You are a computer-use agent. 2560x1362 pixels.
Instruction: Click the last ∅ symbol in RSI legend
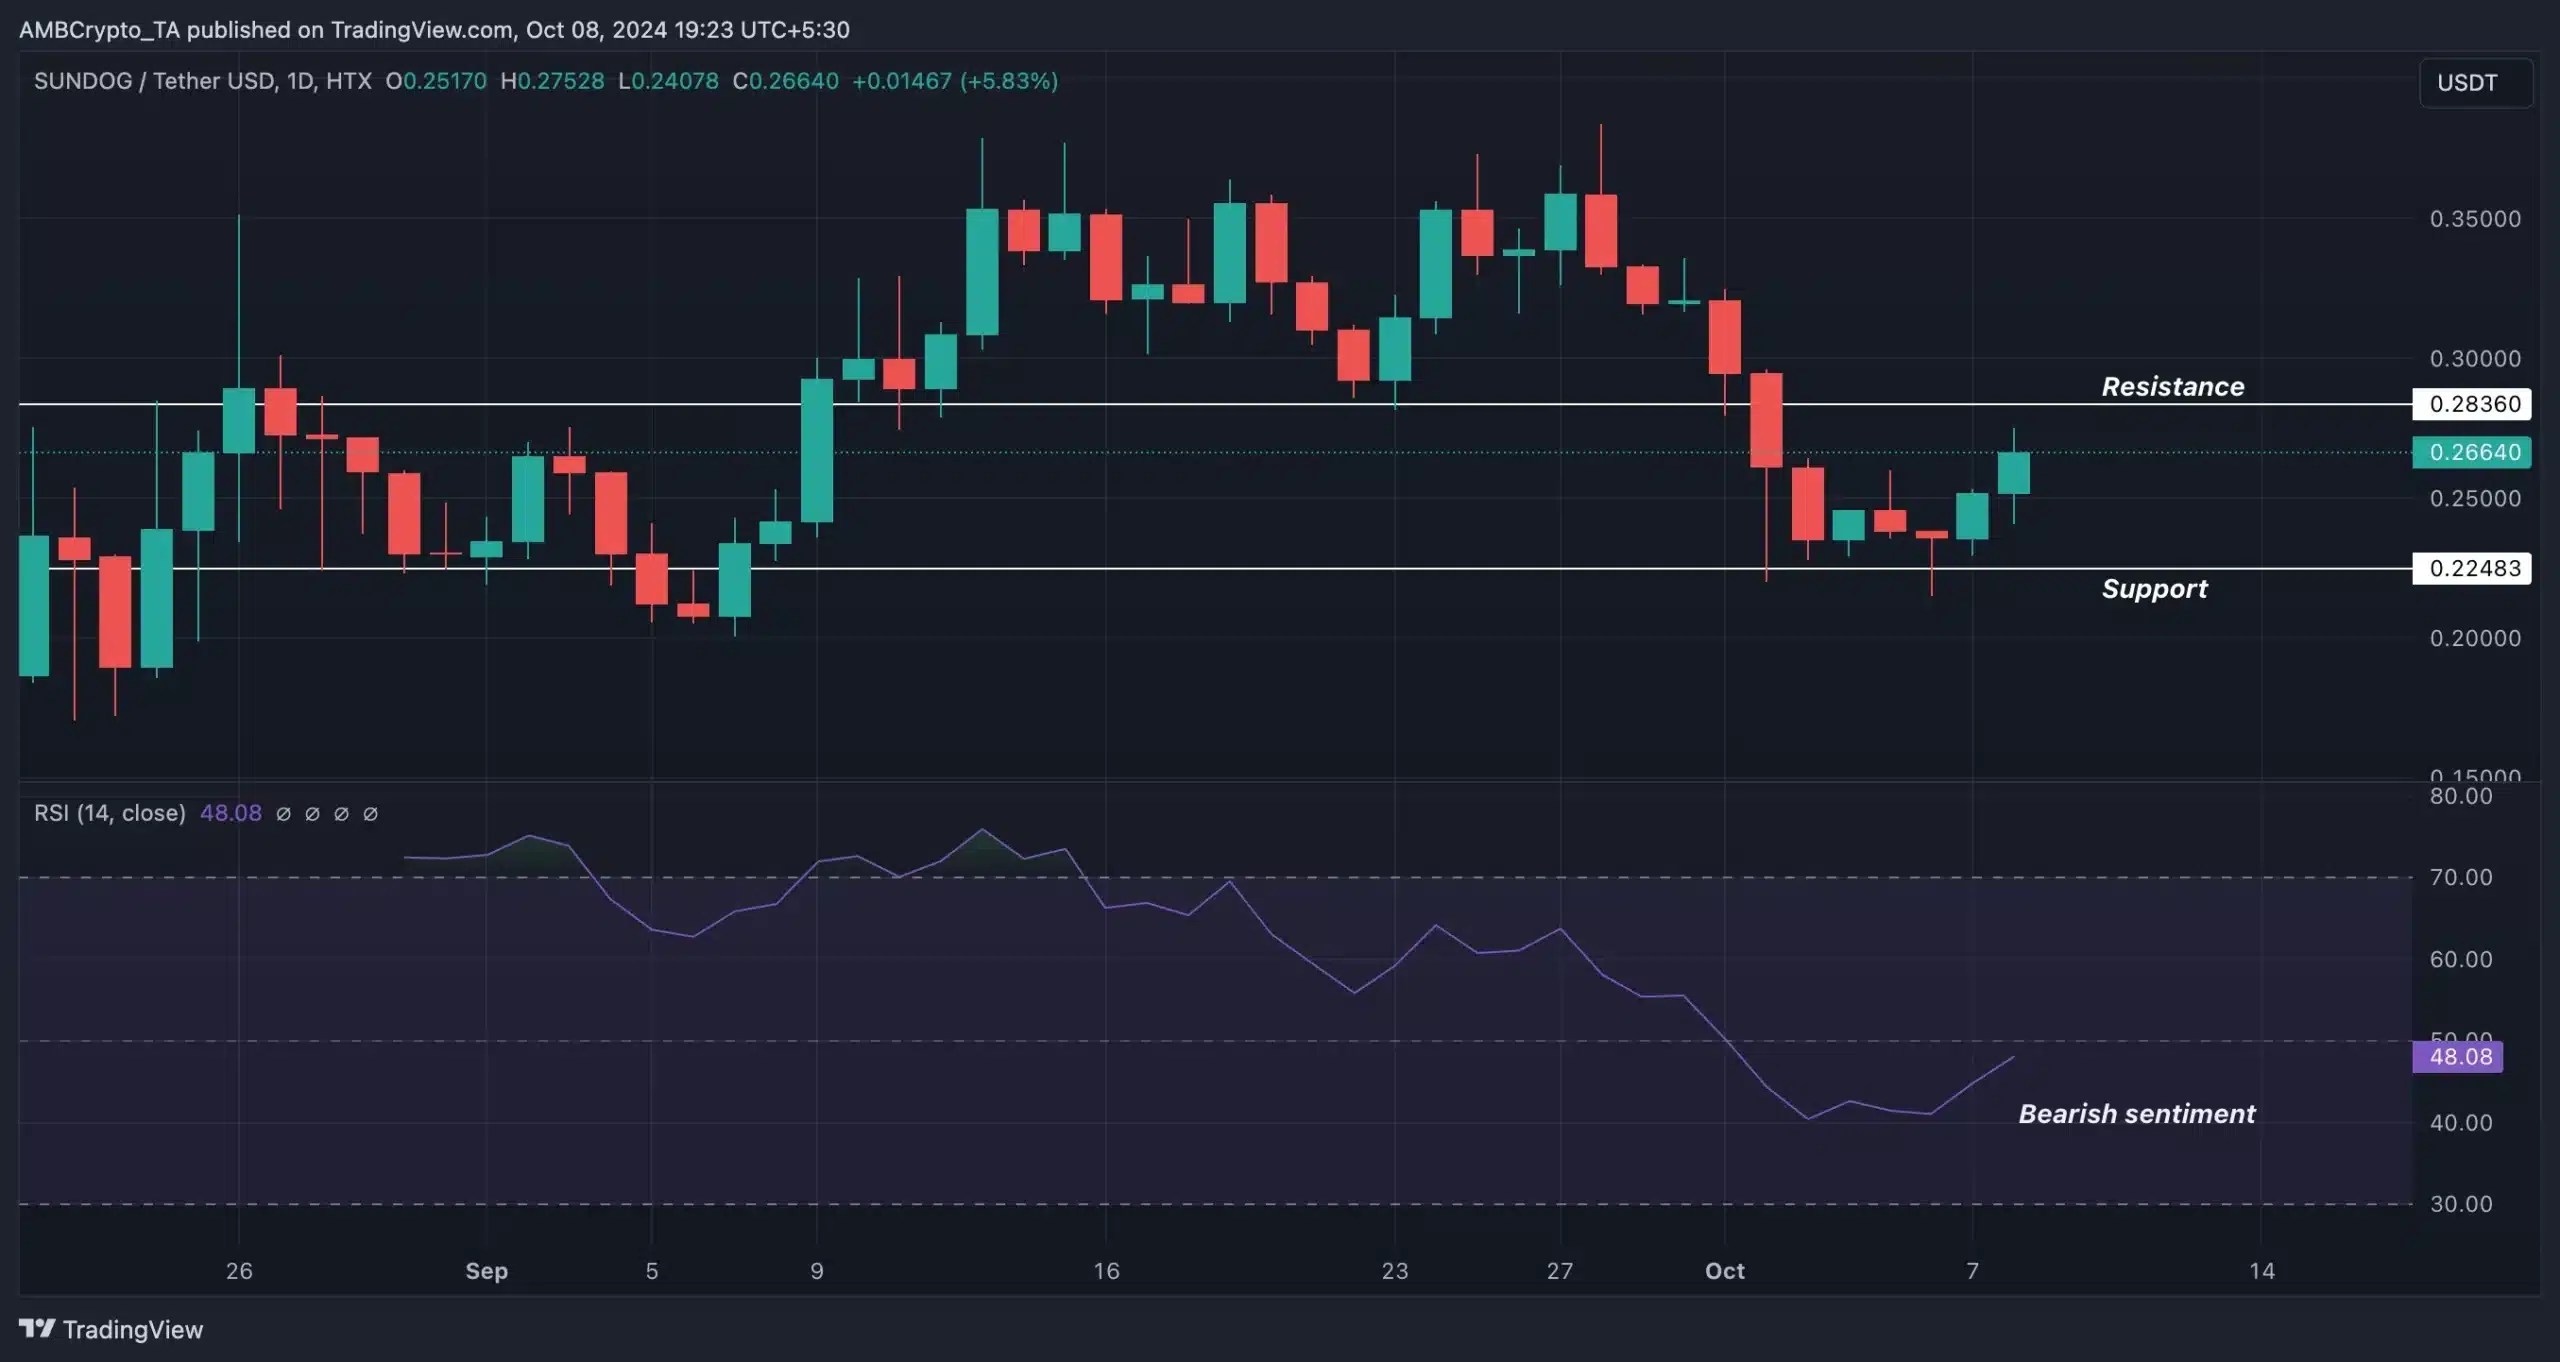370,814
